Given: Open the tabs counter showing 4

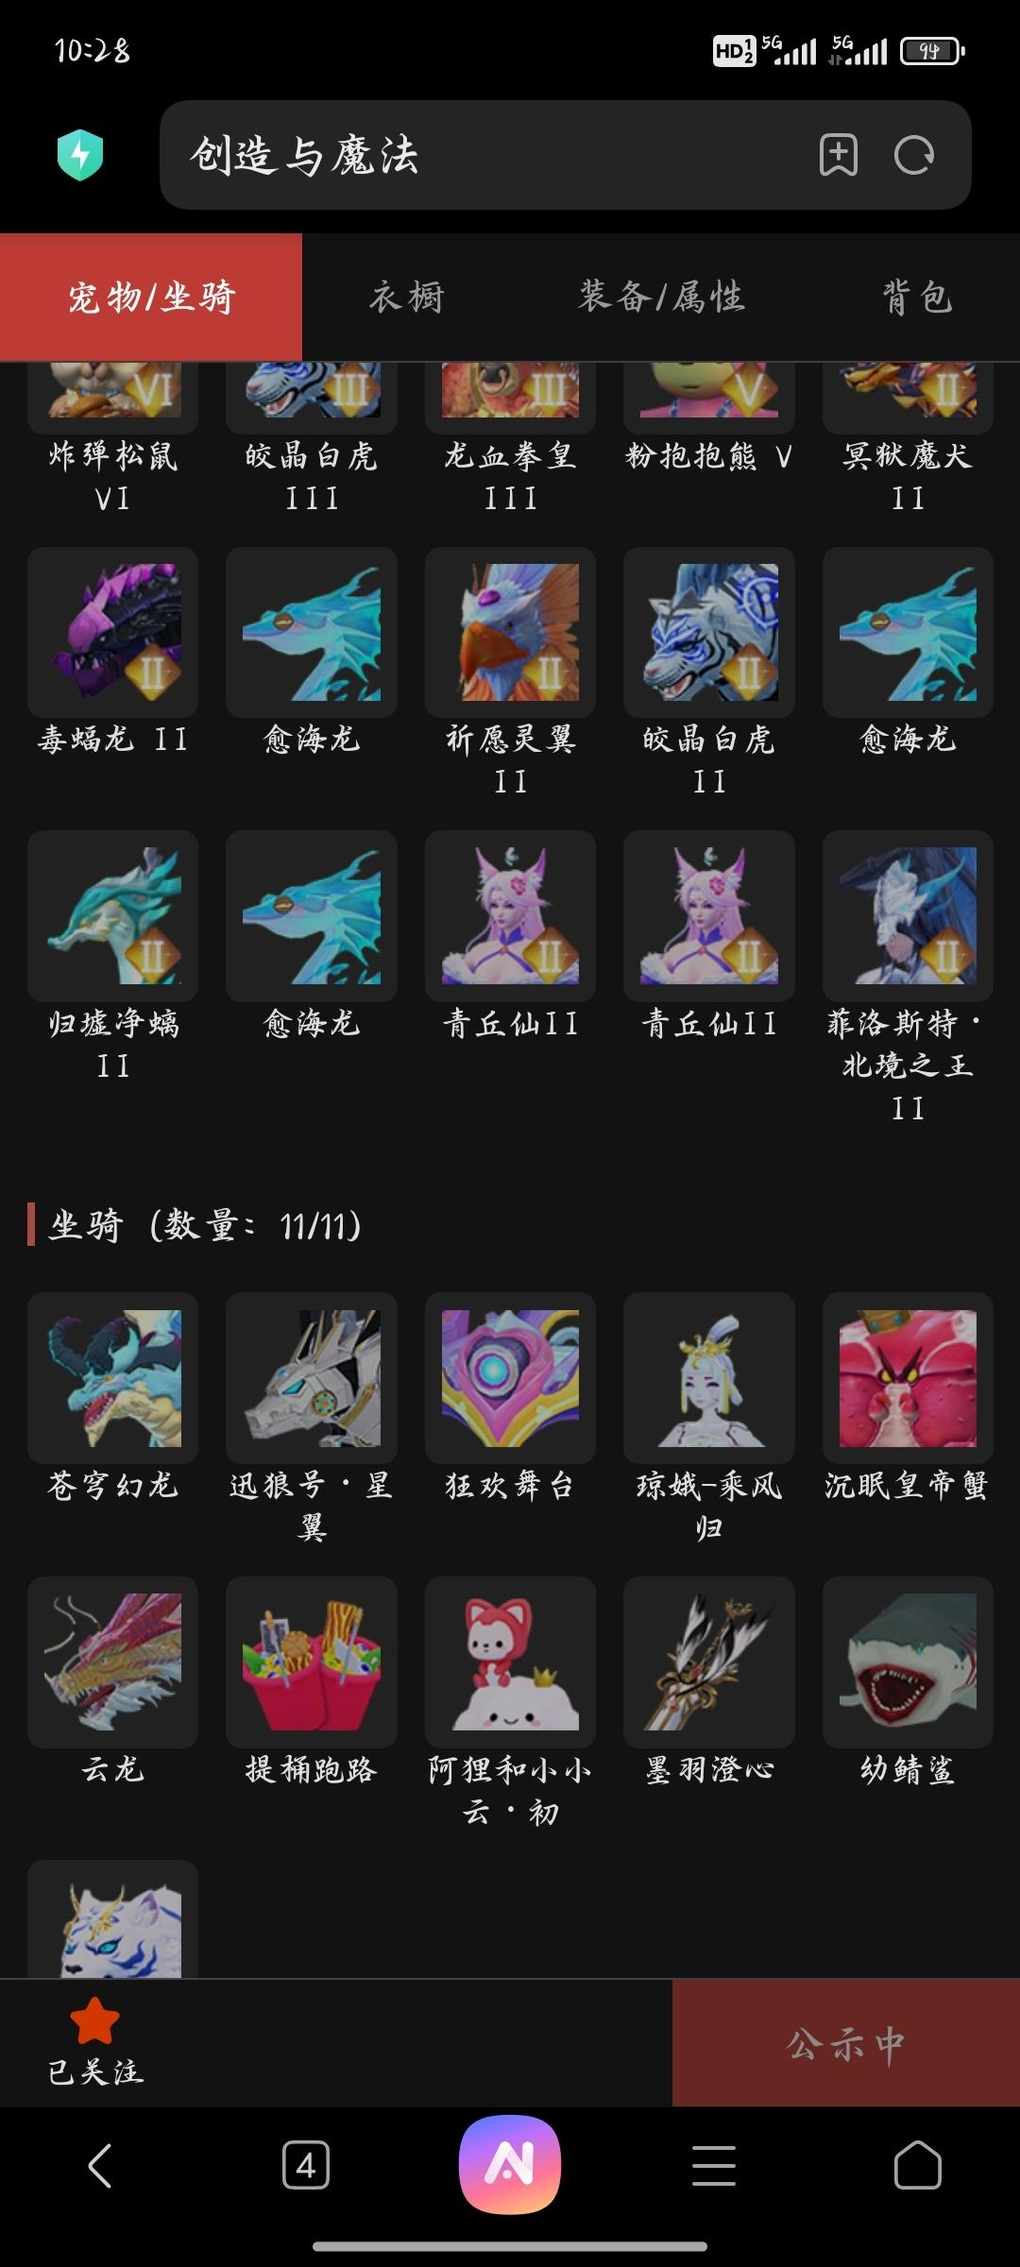Looking at the screenshot, I should coord(306,2166).
